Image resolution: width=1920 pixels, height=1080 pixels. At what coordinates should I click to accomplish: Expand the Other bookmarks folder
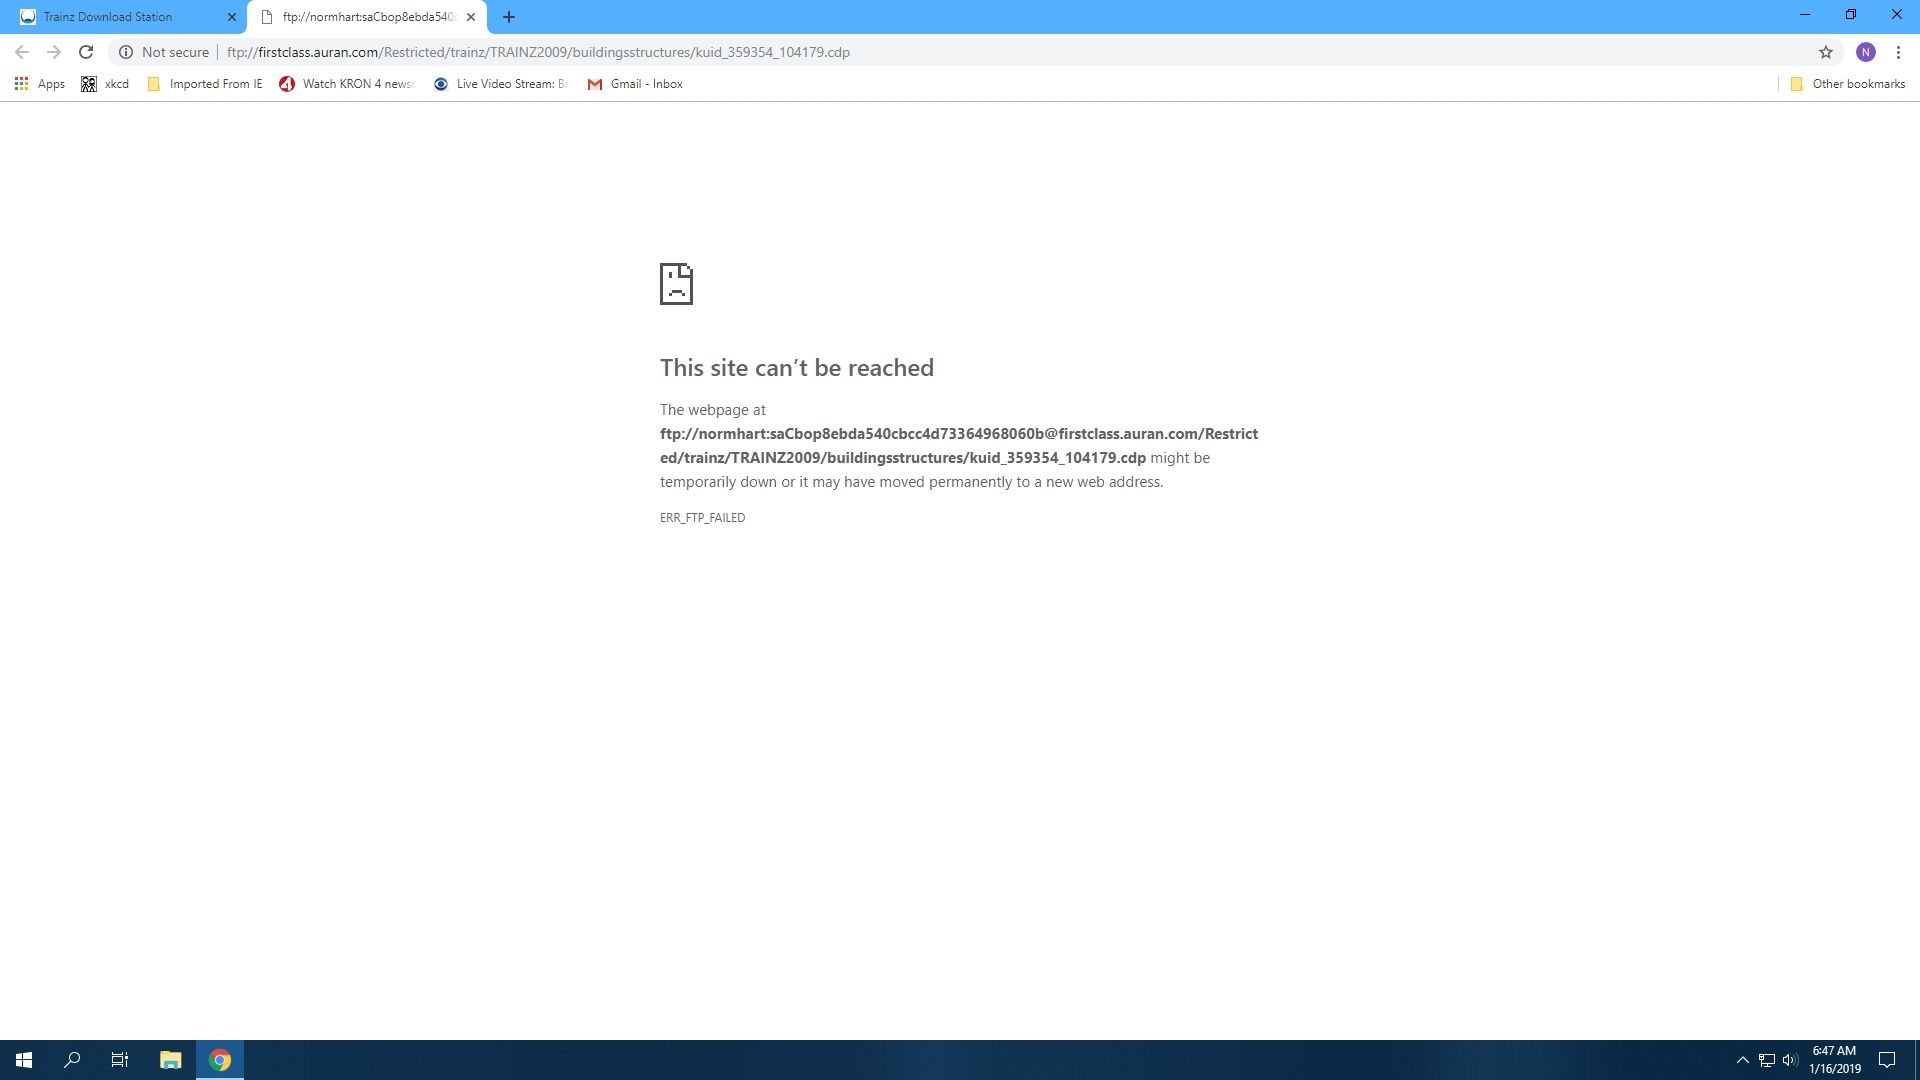pos(1847,84)
